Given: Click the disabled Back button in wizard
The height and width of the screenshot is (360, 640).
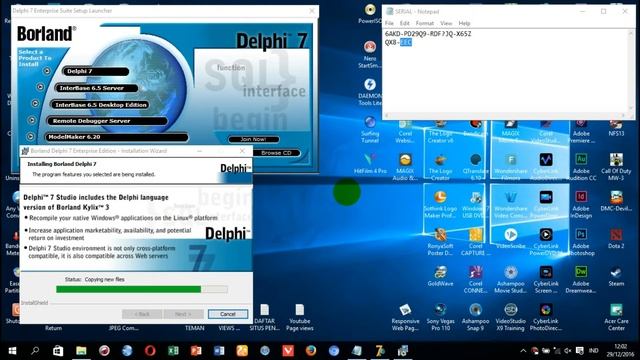Looking at the screenshot, I should (x=142, y=314).
